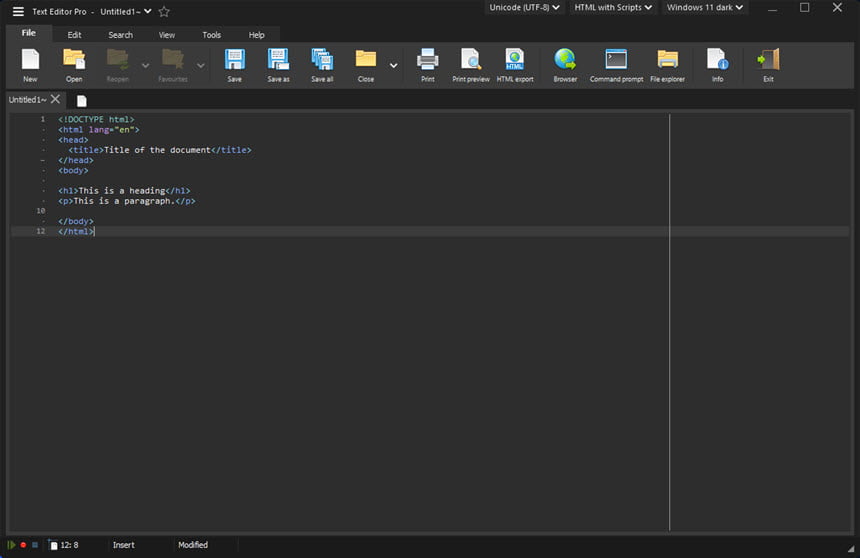The height and width of the screenshot is (558, 860).
Task: Open the Unicode (UTF-8) encoding dropdown
Action: coord(524,7)
